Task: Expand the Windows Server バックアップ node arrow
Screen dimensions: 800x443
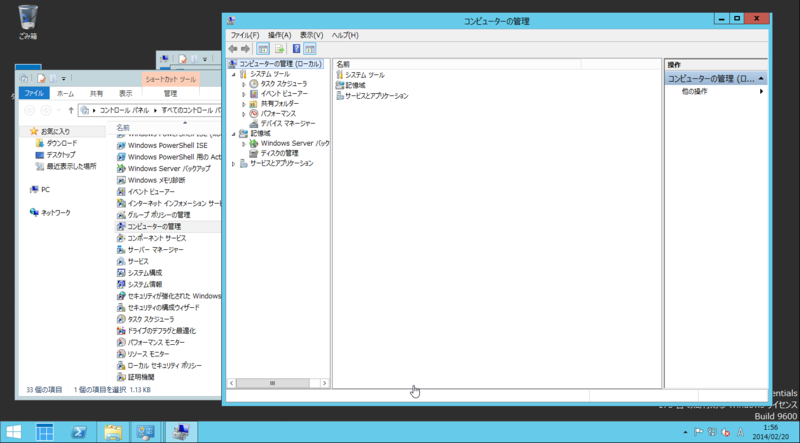Action: (x=244, y=144)
